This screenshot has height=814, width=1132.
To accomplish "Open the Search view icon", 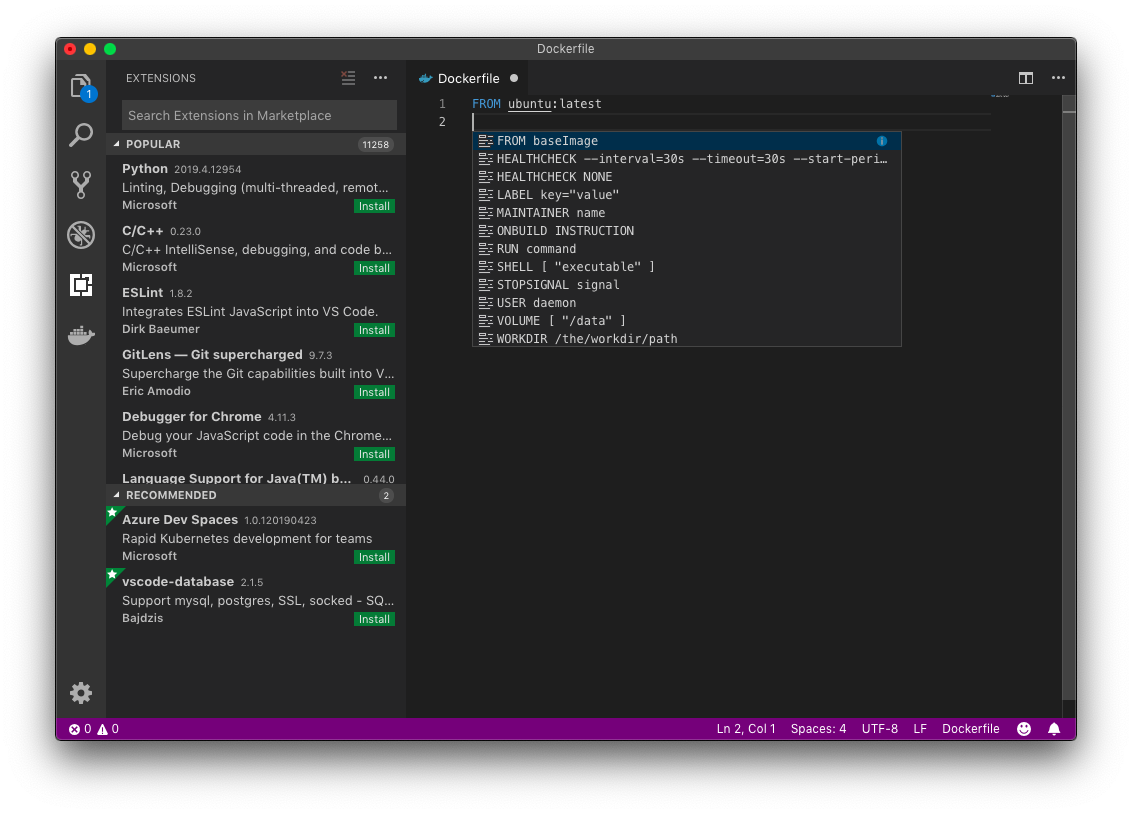I will pyautogui.click(x=81, y=135).
